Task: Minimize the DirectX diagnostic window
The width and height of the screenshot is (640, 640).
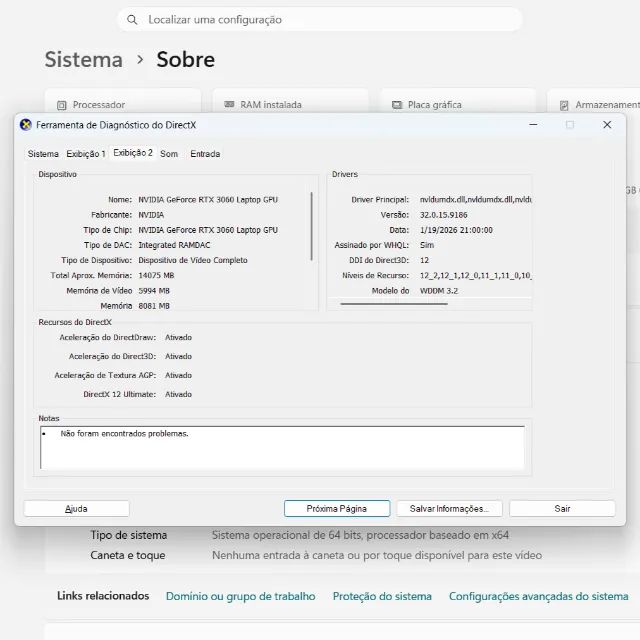Action: point(533,124)
